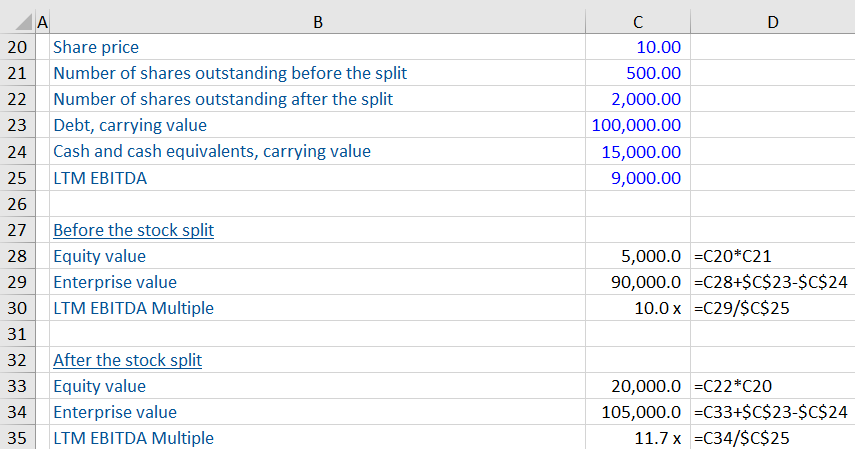Select row 26 header
Viewport: 855px width, 449px height.
click(16, 203)
